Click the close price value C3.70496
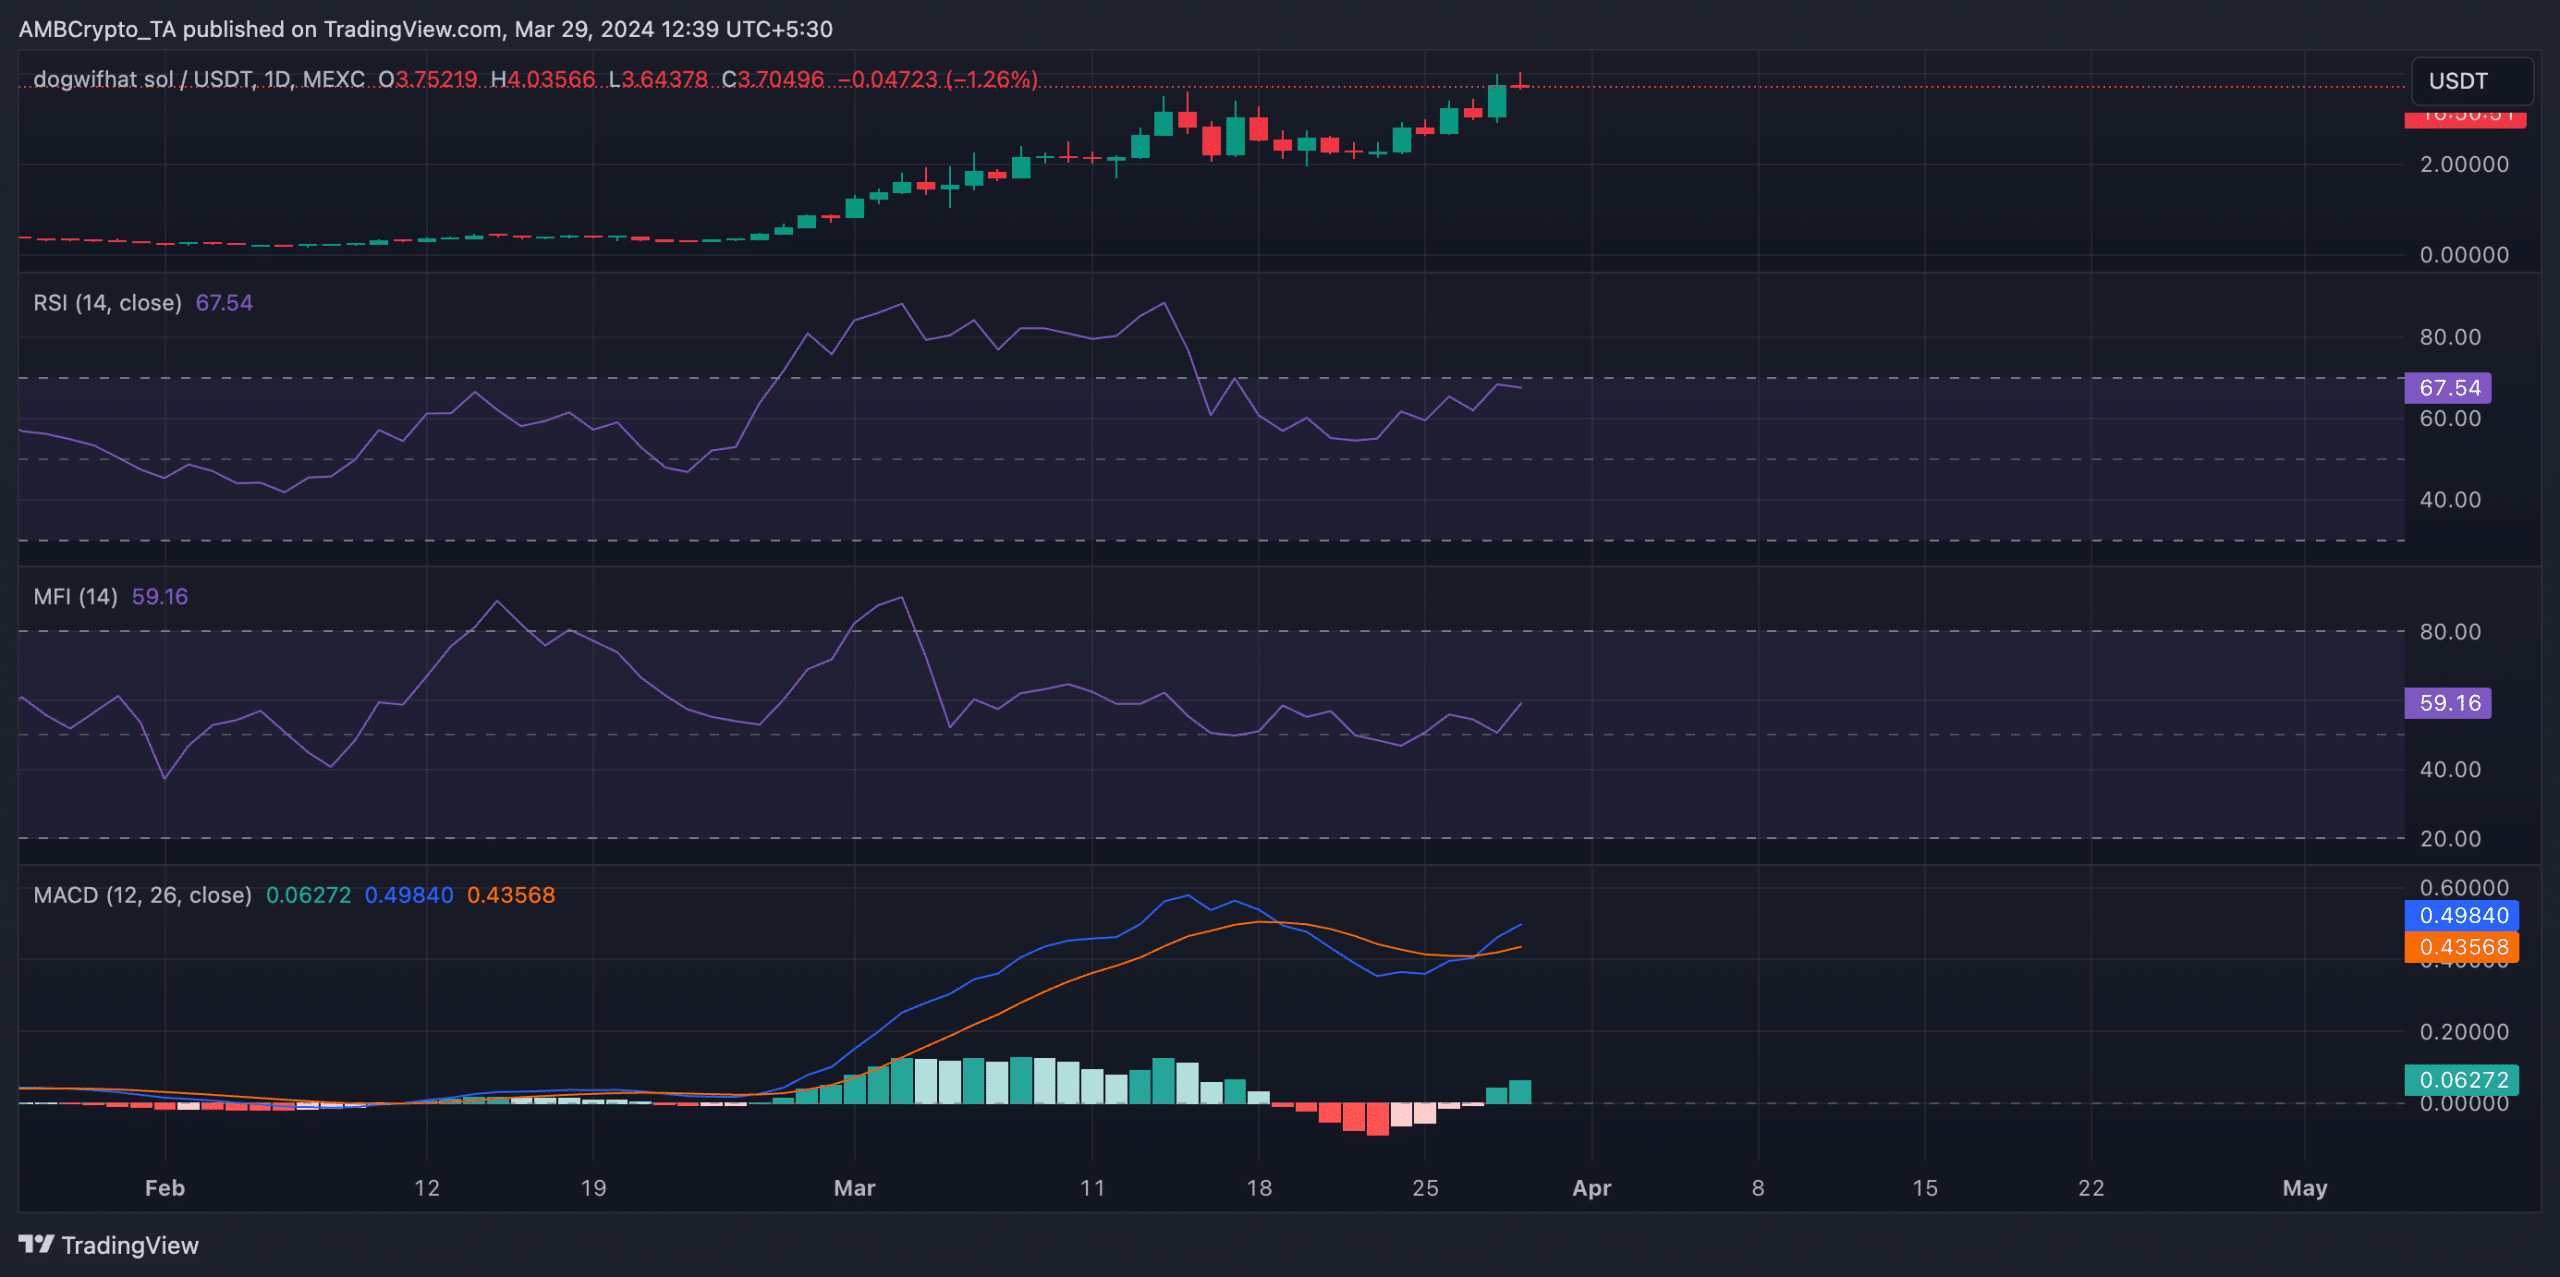 (773, 79)
